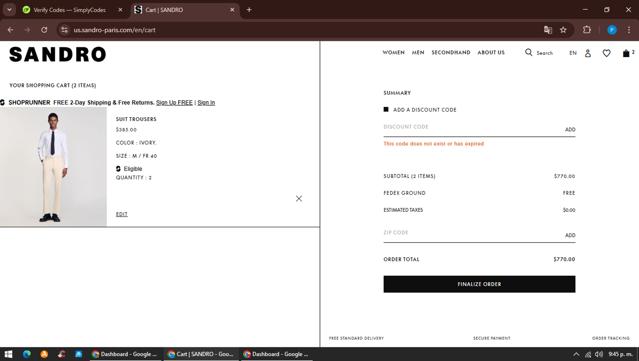Screen dimensions: 639x361
Task: Click the address bar URL
Action: (115, 30)
